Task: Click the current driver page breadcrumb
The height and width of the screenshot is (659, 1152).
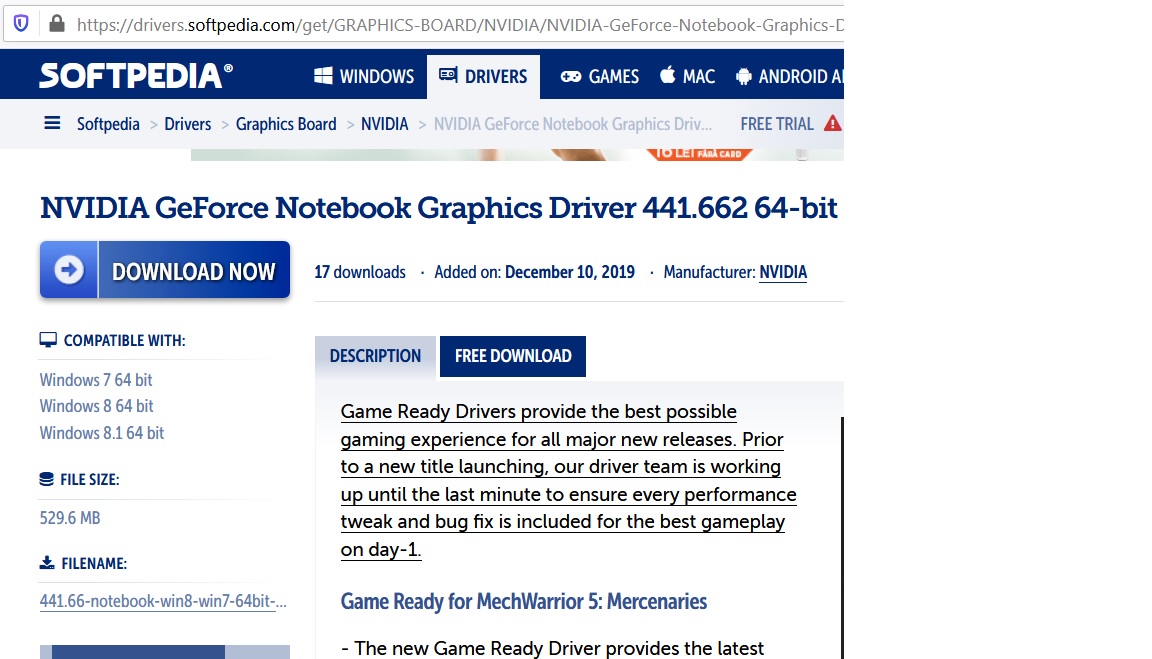Action: pos(572,124)
